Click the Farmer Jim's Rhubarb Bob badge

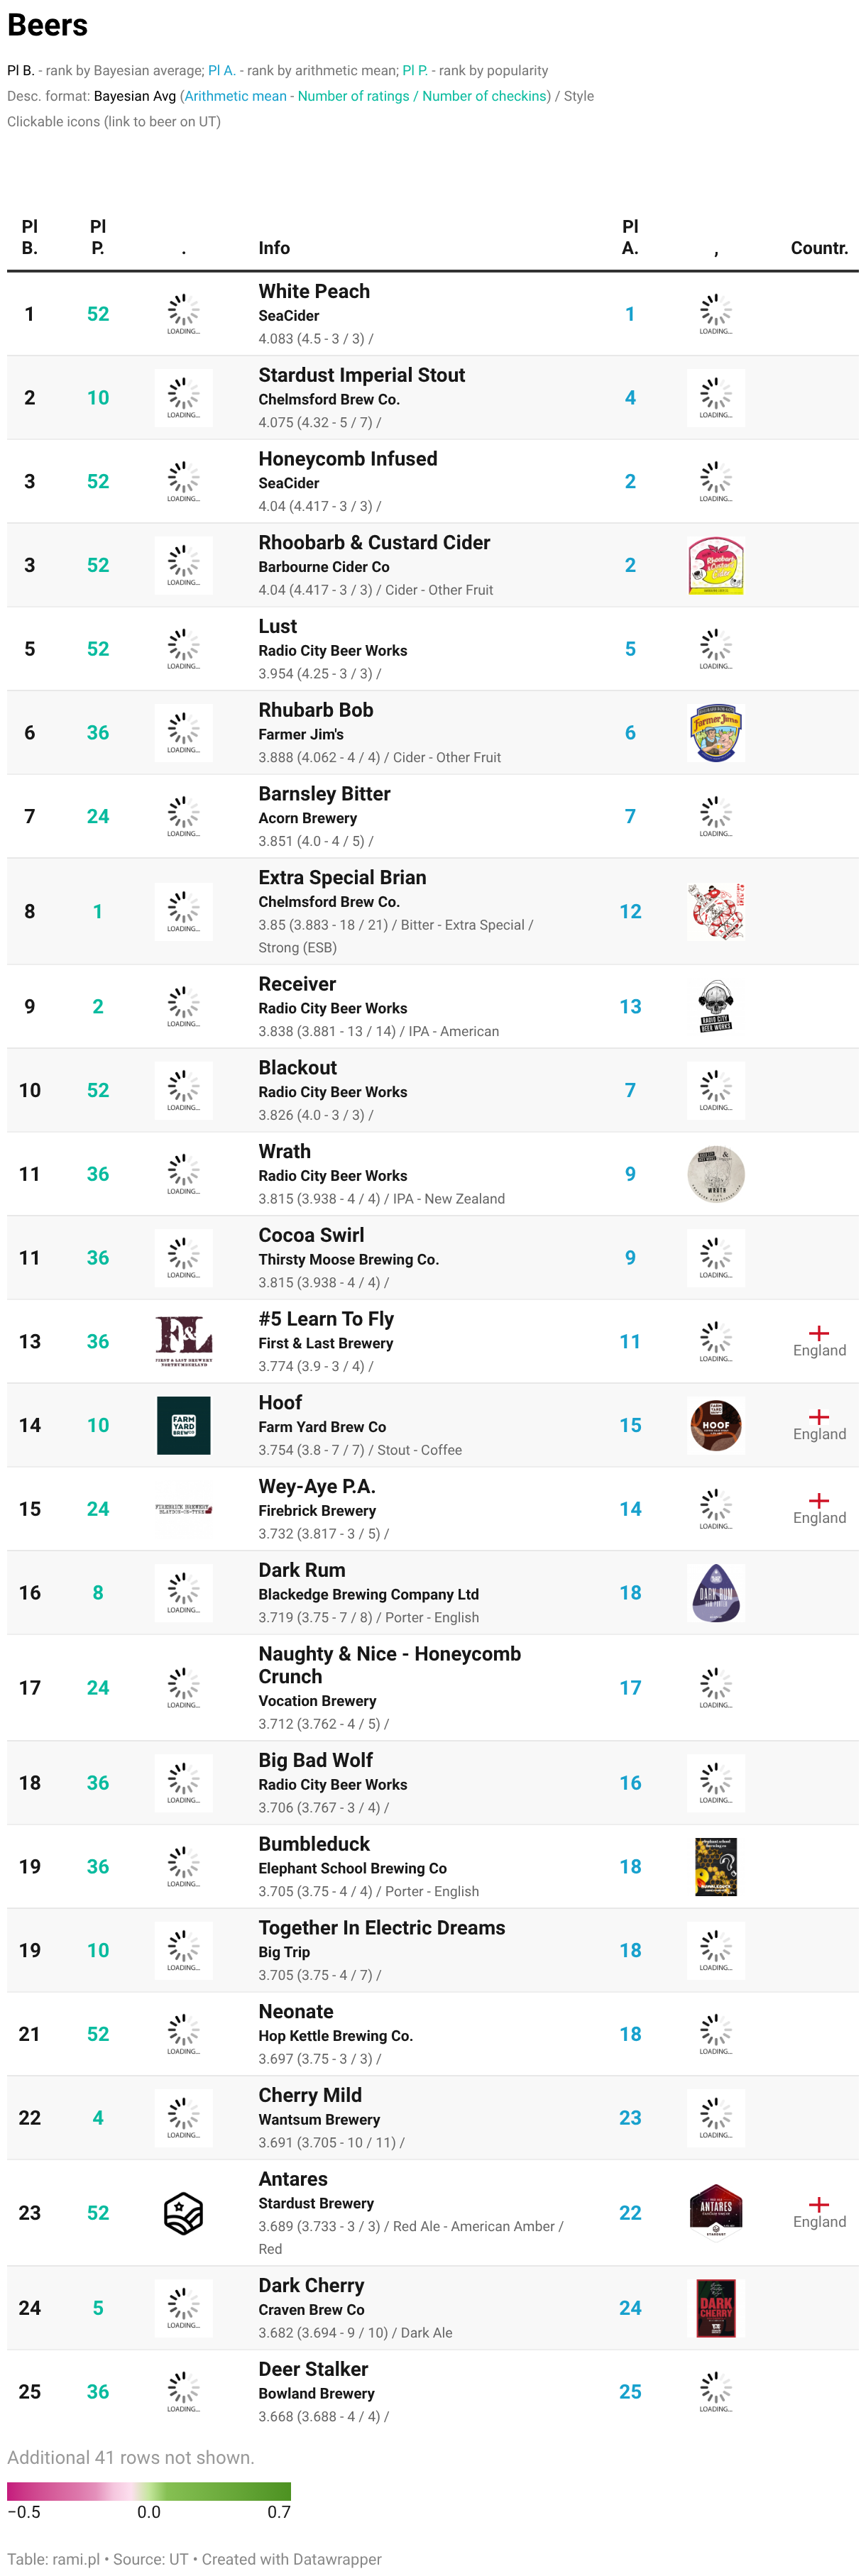point(715,733)
